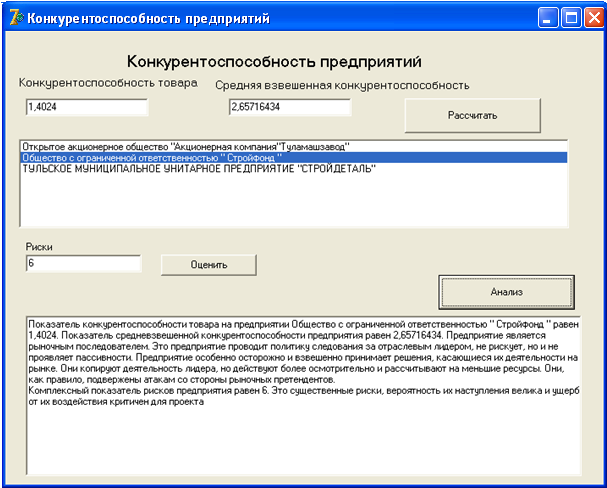Focus the field showing 2,65716434

point(290,107)
